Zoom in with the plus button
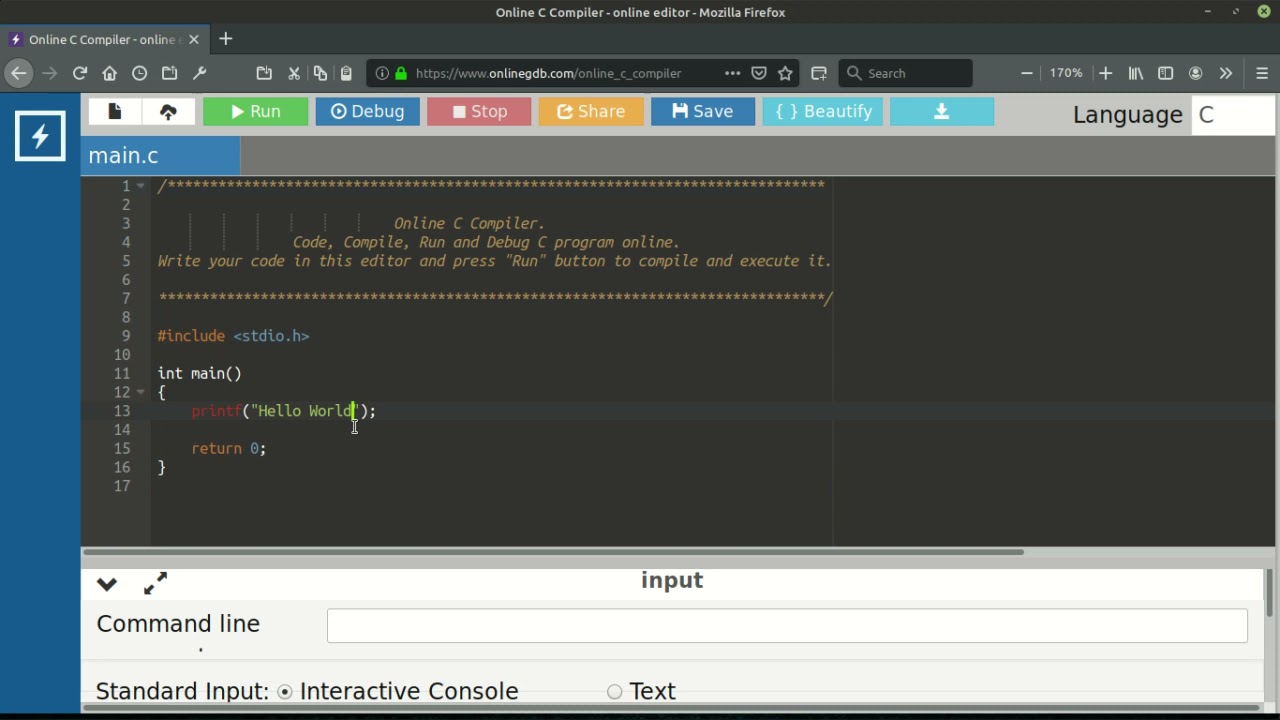The image size is (1280, 720). 1105,73
